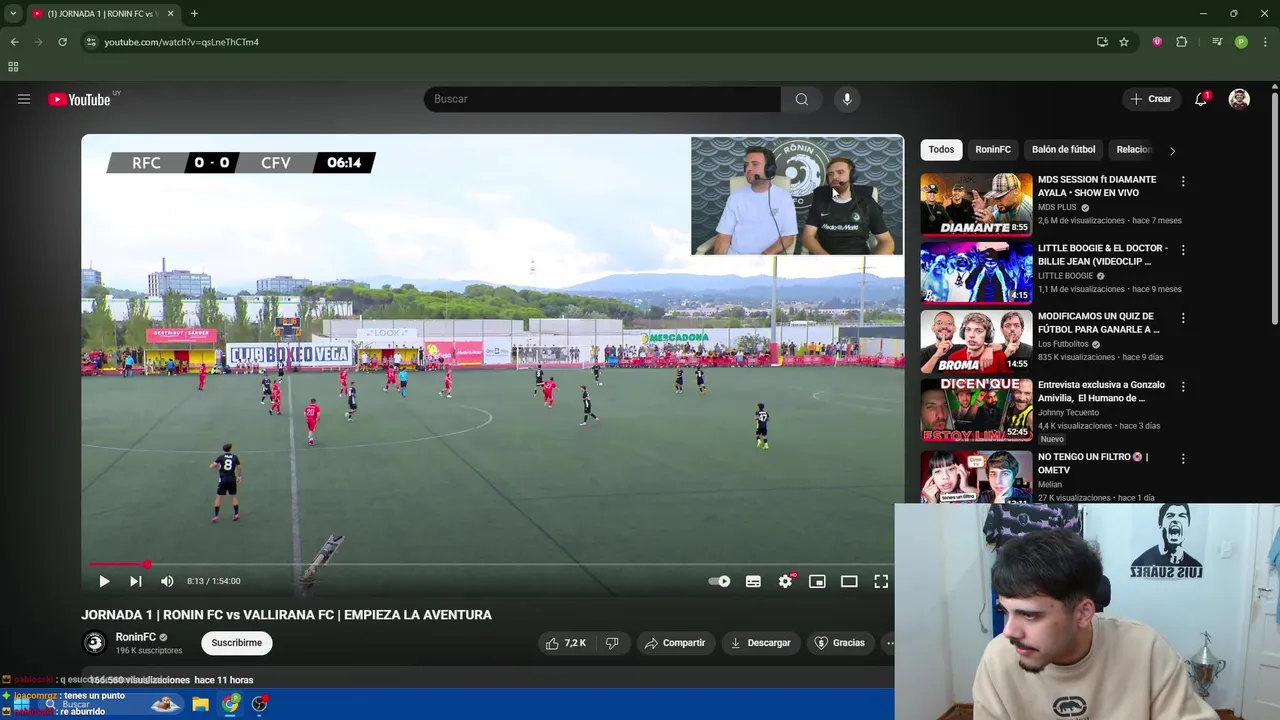The image size is (1280, 720).
Task: Open options menu for LITTLE BOOGIE video
Action: pyautogui.click(x=1183, y=249)
